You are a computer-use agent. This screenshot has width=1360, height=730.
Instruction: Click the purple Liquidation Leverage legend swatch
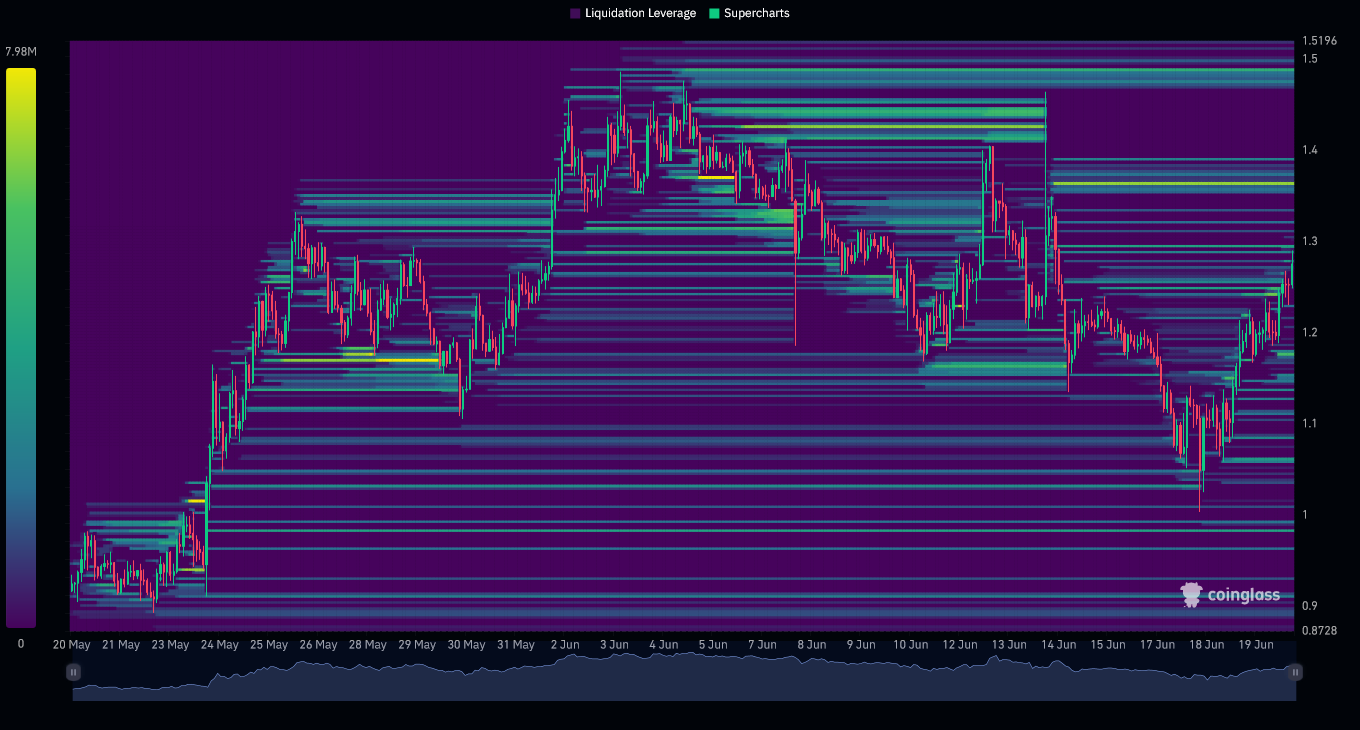point(575,13)
